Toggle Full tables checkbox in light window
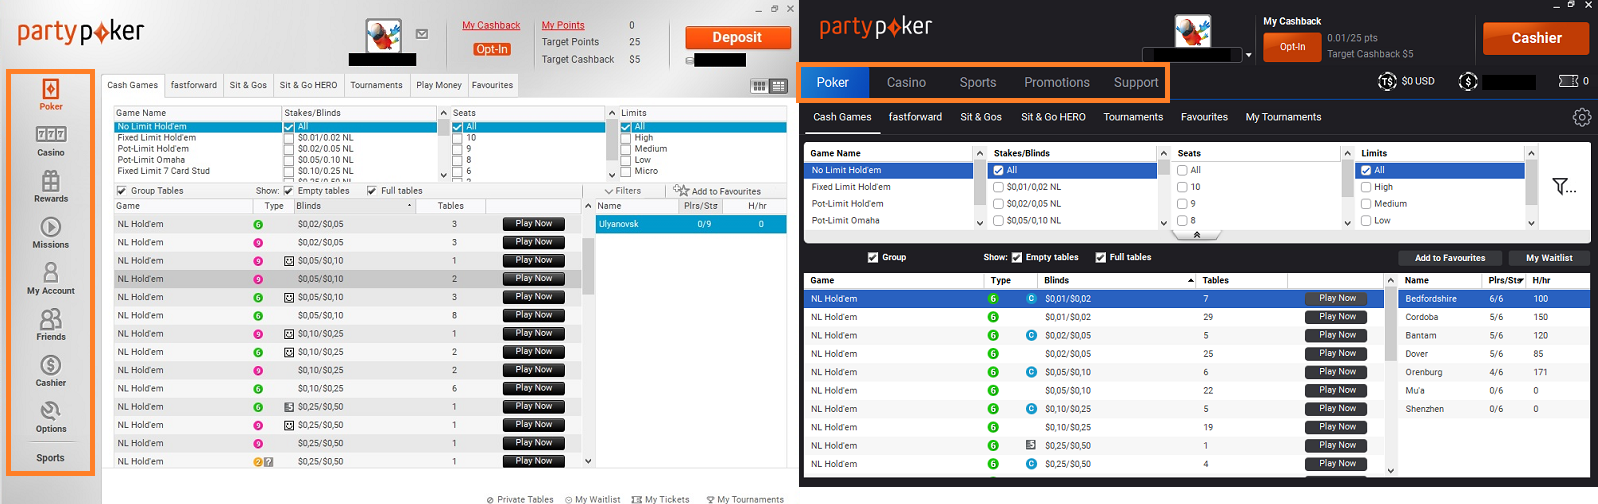 372,190
